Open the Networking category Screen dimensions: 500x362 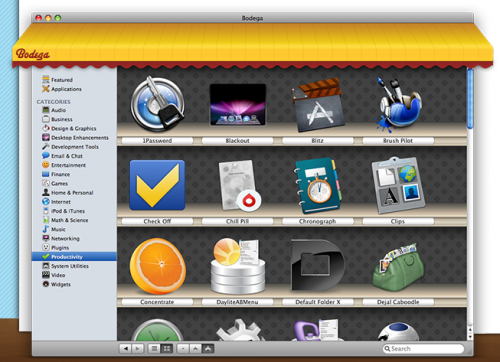point(61,238)
